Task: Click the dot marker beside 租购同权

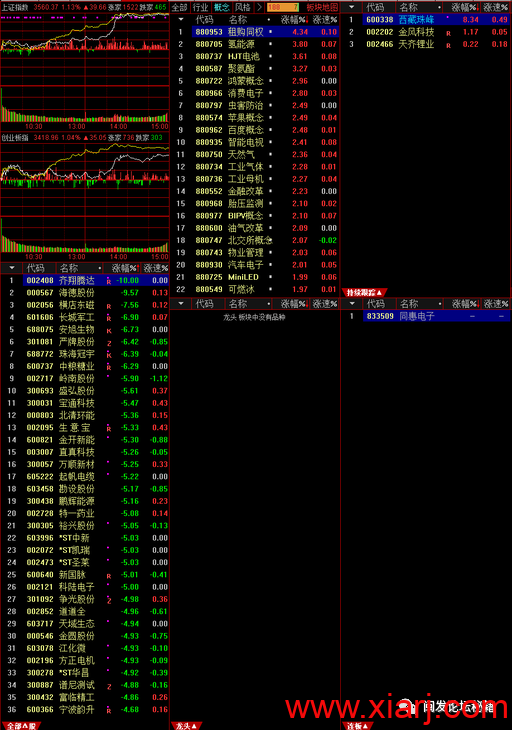Action: tap(270, 32)
